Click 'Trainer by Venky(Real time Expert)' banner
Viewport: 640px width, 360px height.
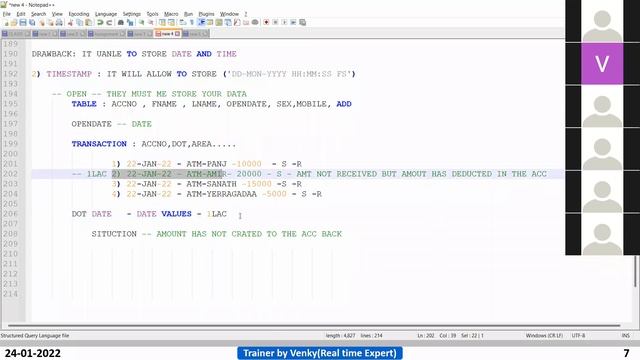click(320, 353)
